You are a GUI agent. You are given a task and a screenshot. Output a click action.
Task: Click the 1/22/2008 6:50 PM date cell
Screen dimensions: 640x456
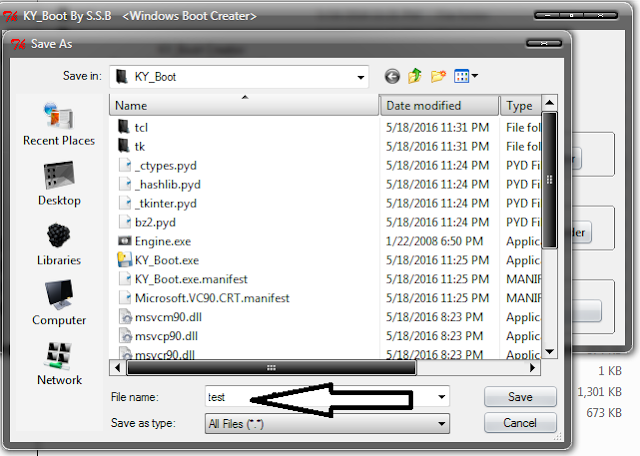434,241
